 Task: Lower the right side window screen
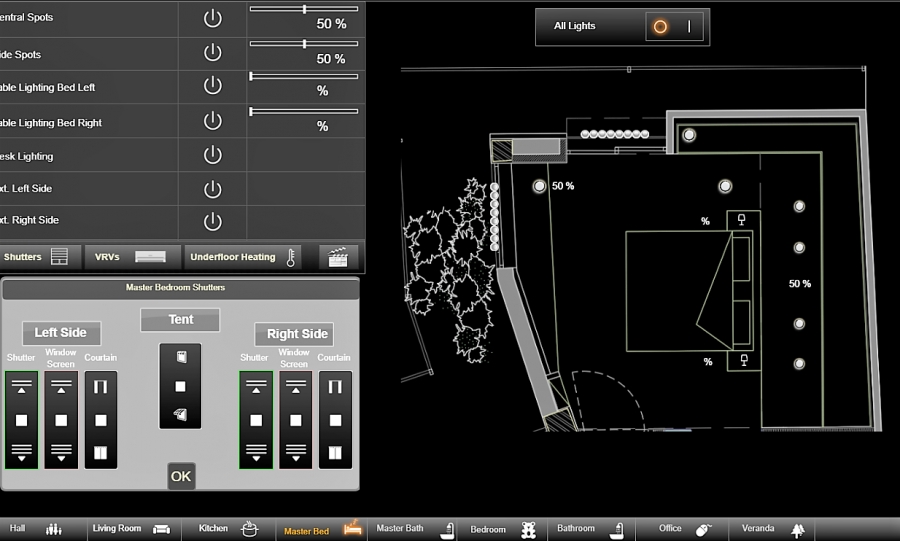pyautogui.click(x=296, y=453)
